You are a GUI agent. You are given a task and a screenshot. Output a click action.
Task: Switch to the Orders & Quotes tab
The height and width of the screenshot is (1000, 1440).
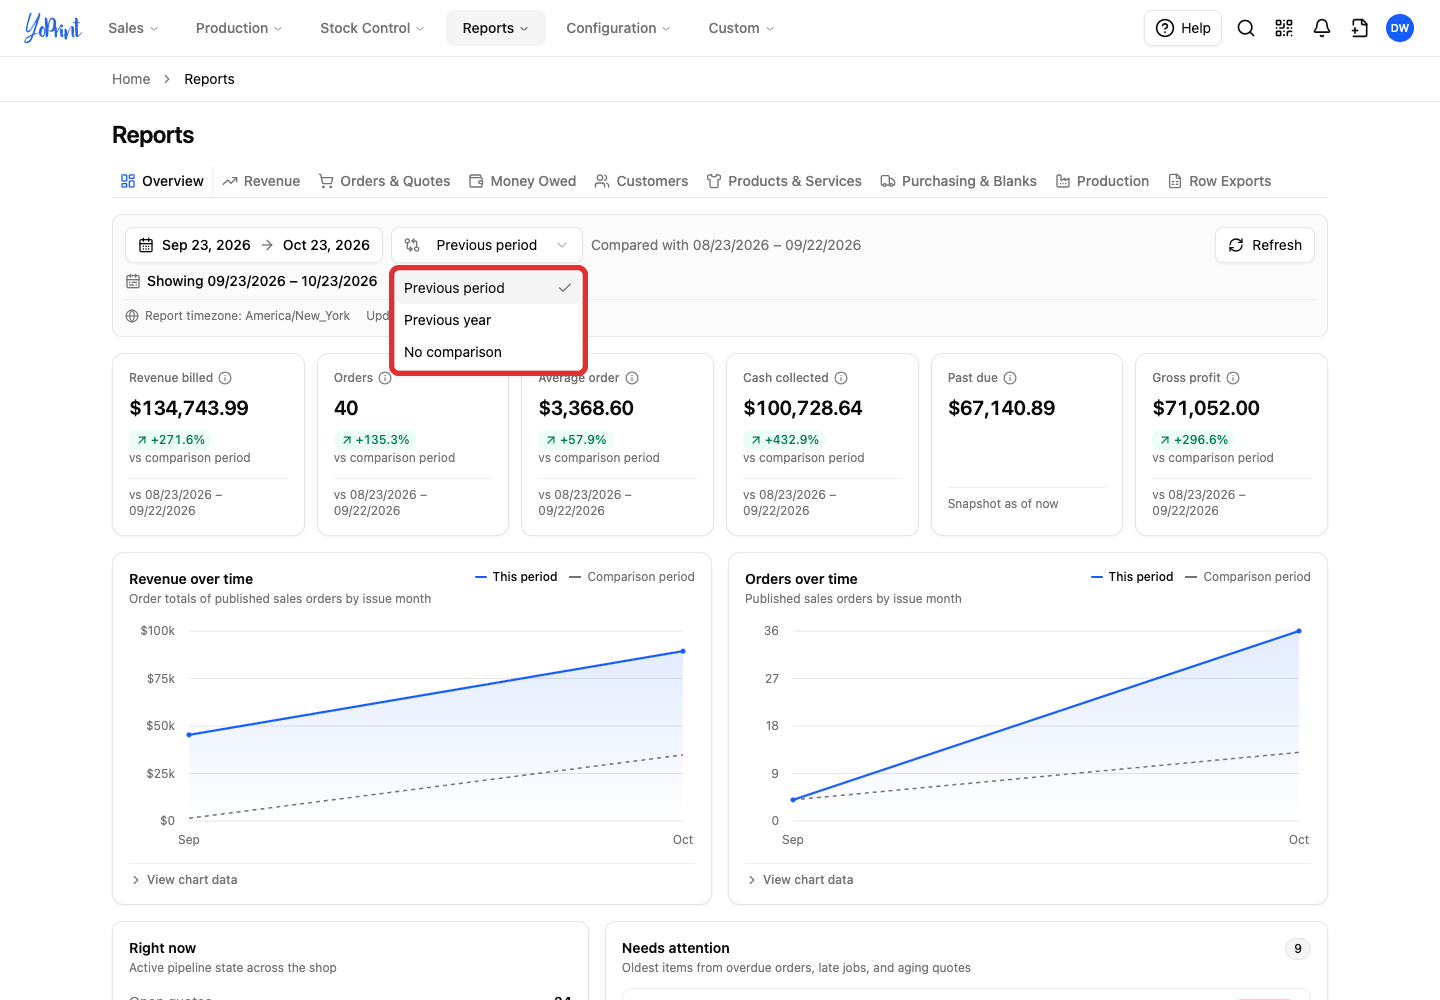coord(384,181)
